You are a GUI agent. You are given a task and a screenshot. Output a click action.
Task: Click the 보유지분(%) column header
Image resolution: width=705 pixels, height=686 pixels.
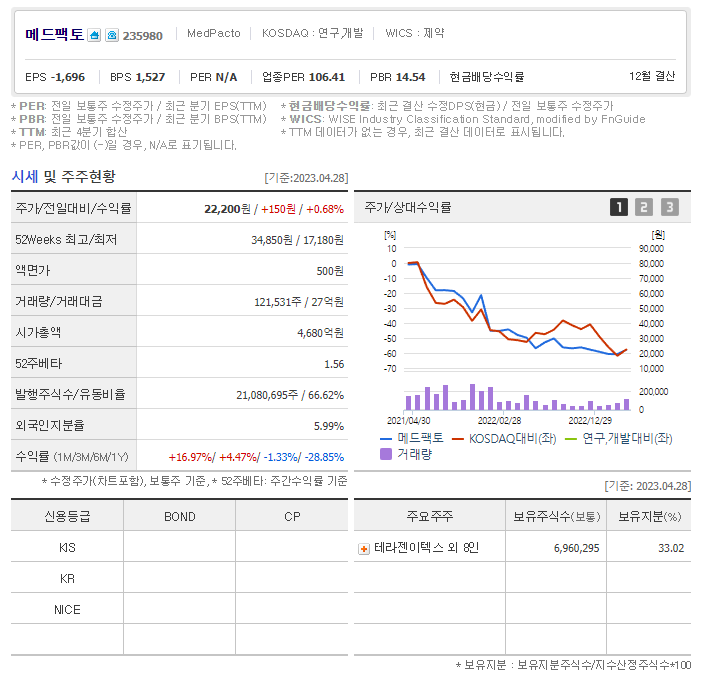point(649,516)
